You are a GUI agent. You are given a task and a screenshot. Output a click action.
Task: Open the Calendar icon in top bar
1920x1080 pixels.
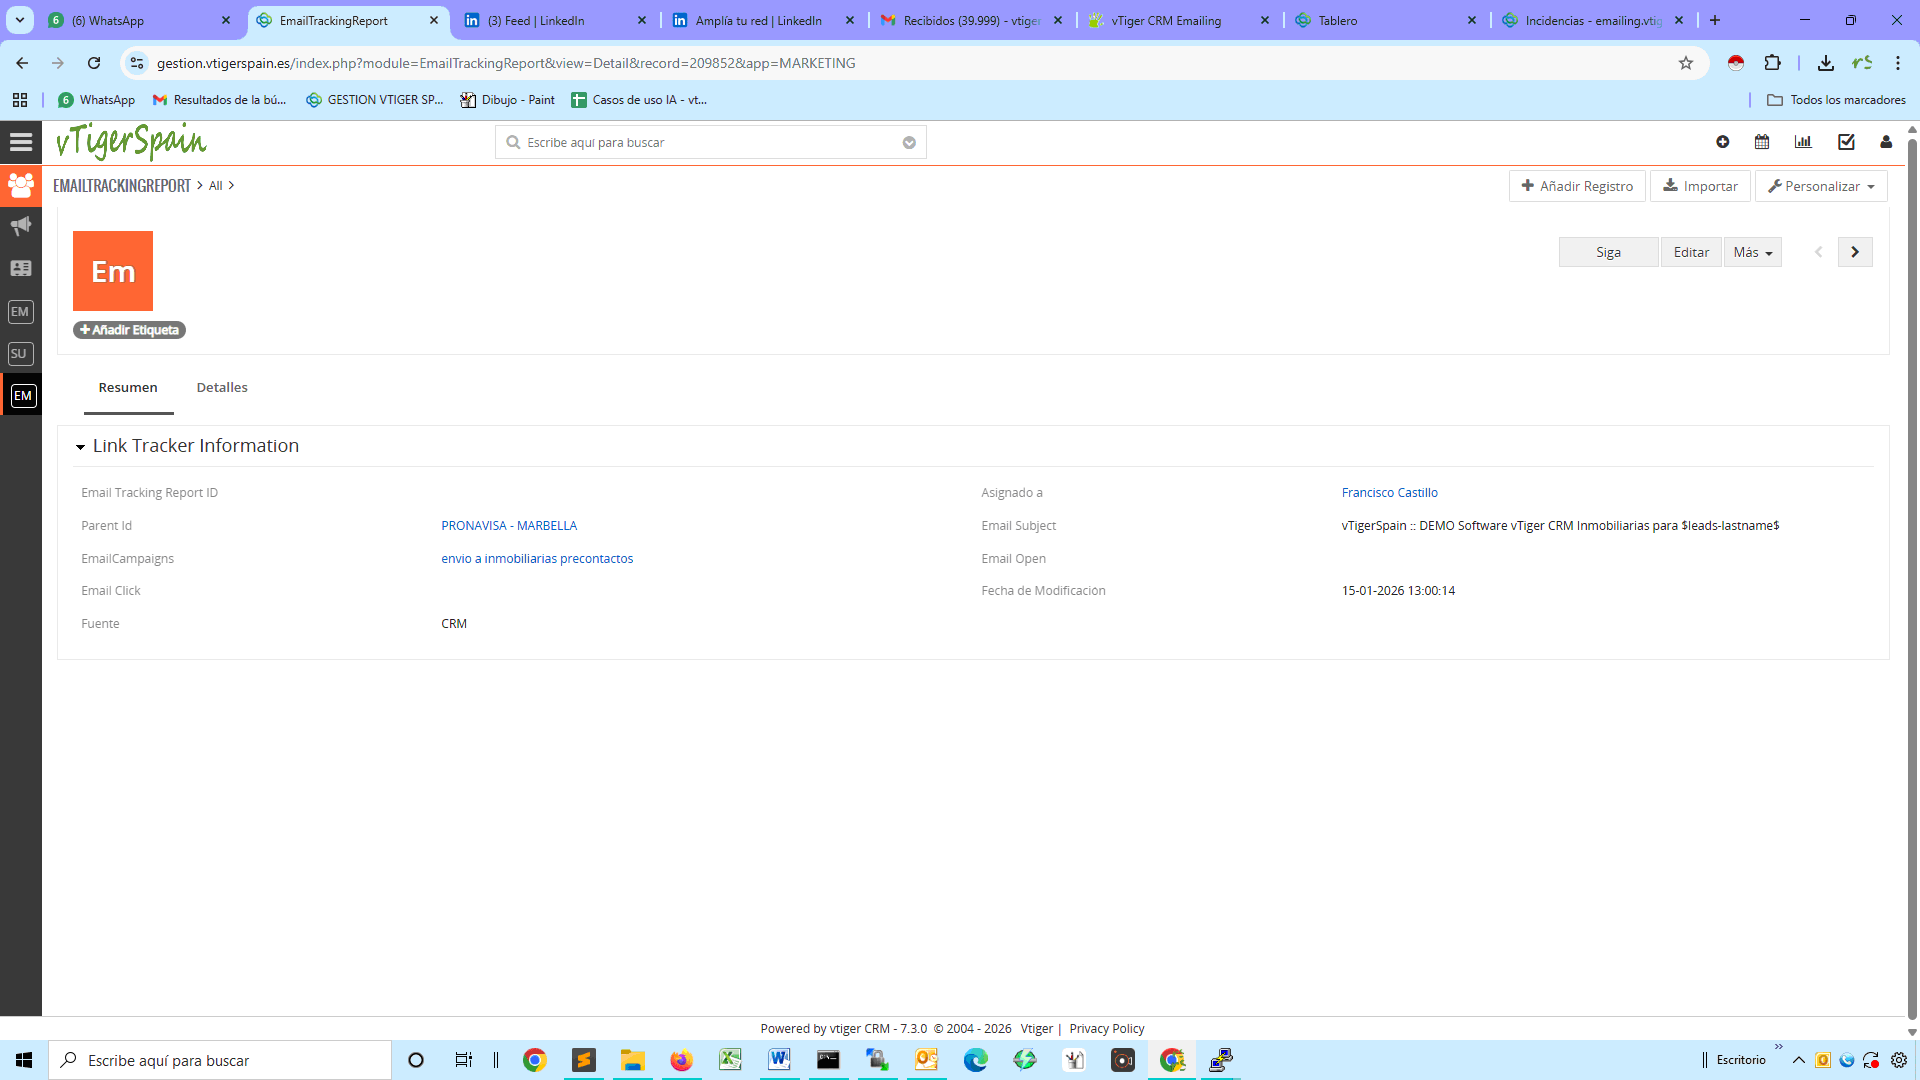(1762, 142)
